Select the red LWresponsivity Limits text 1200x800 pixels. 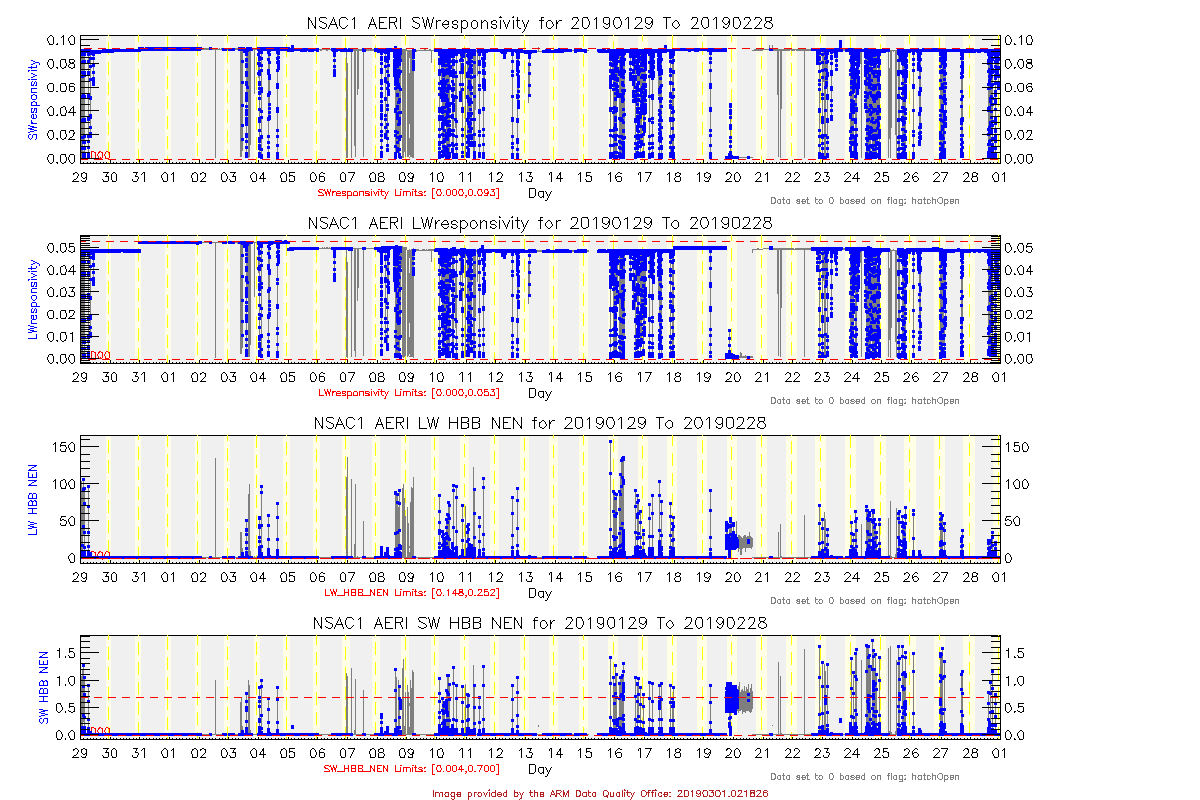(x=408, y=392)
